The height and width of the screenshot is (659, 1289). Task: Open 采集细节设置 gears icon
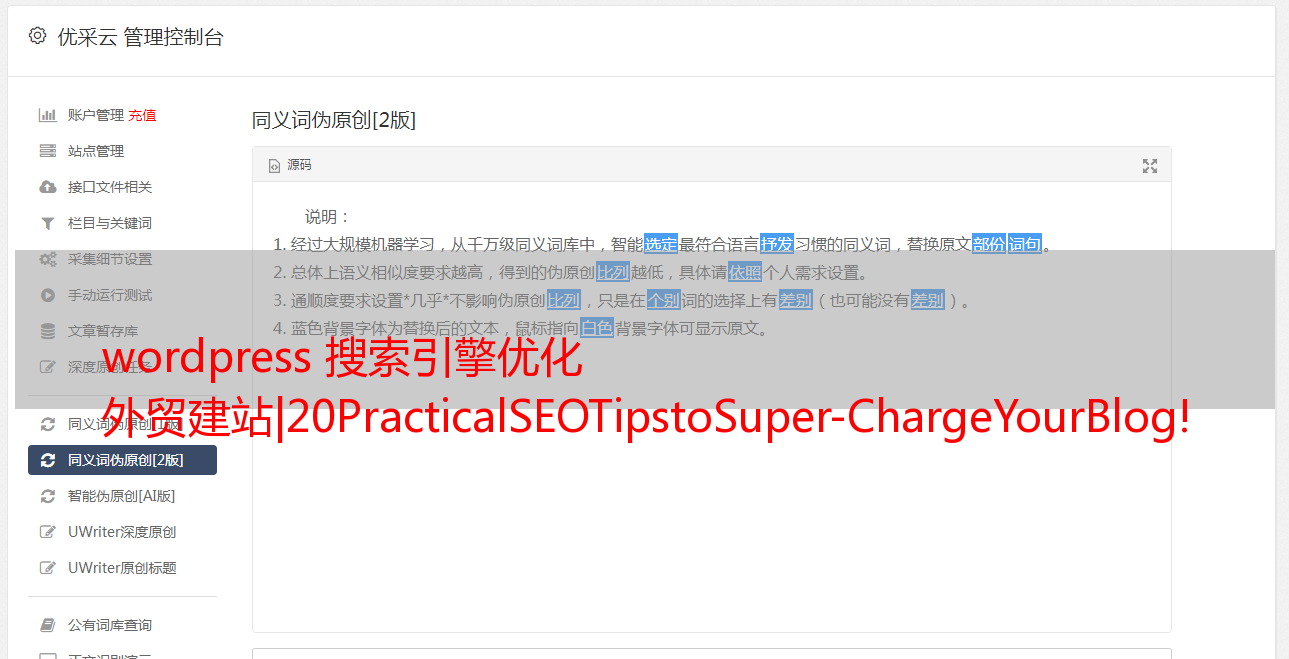[47, 259]
